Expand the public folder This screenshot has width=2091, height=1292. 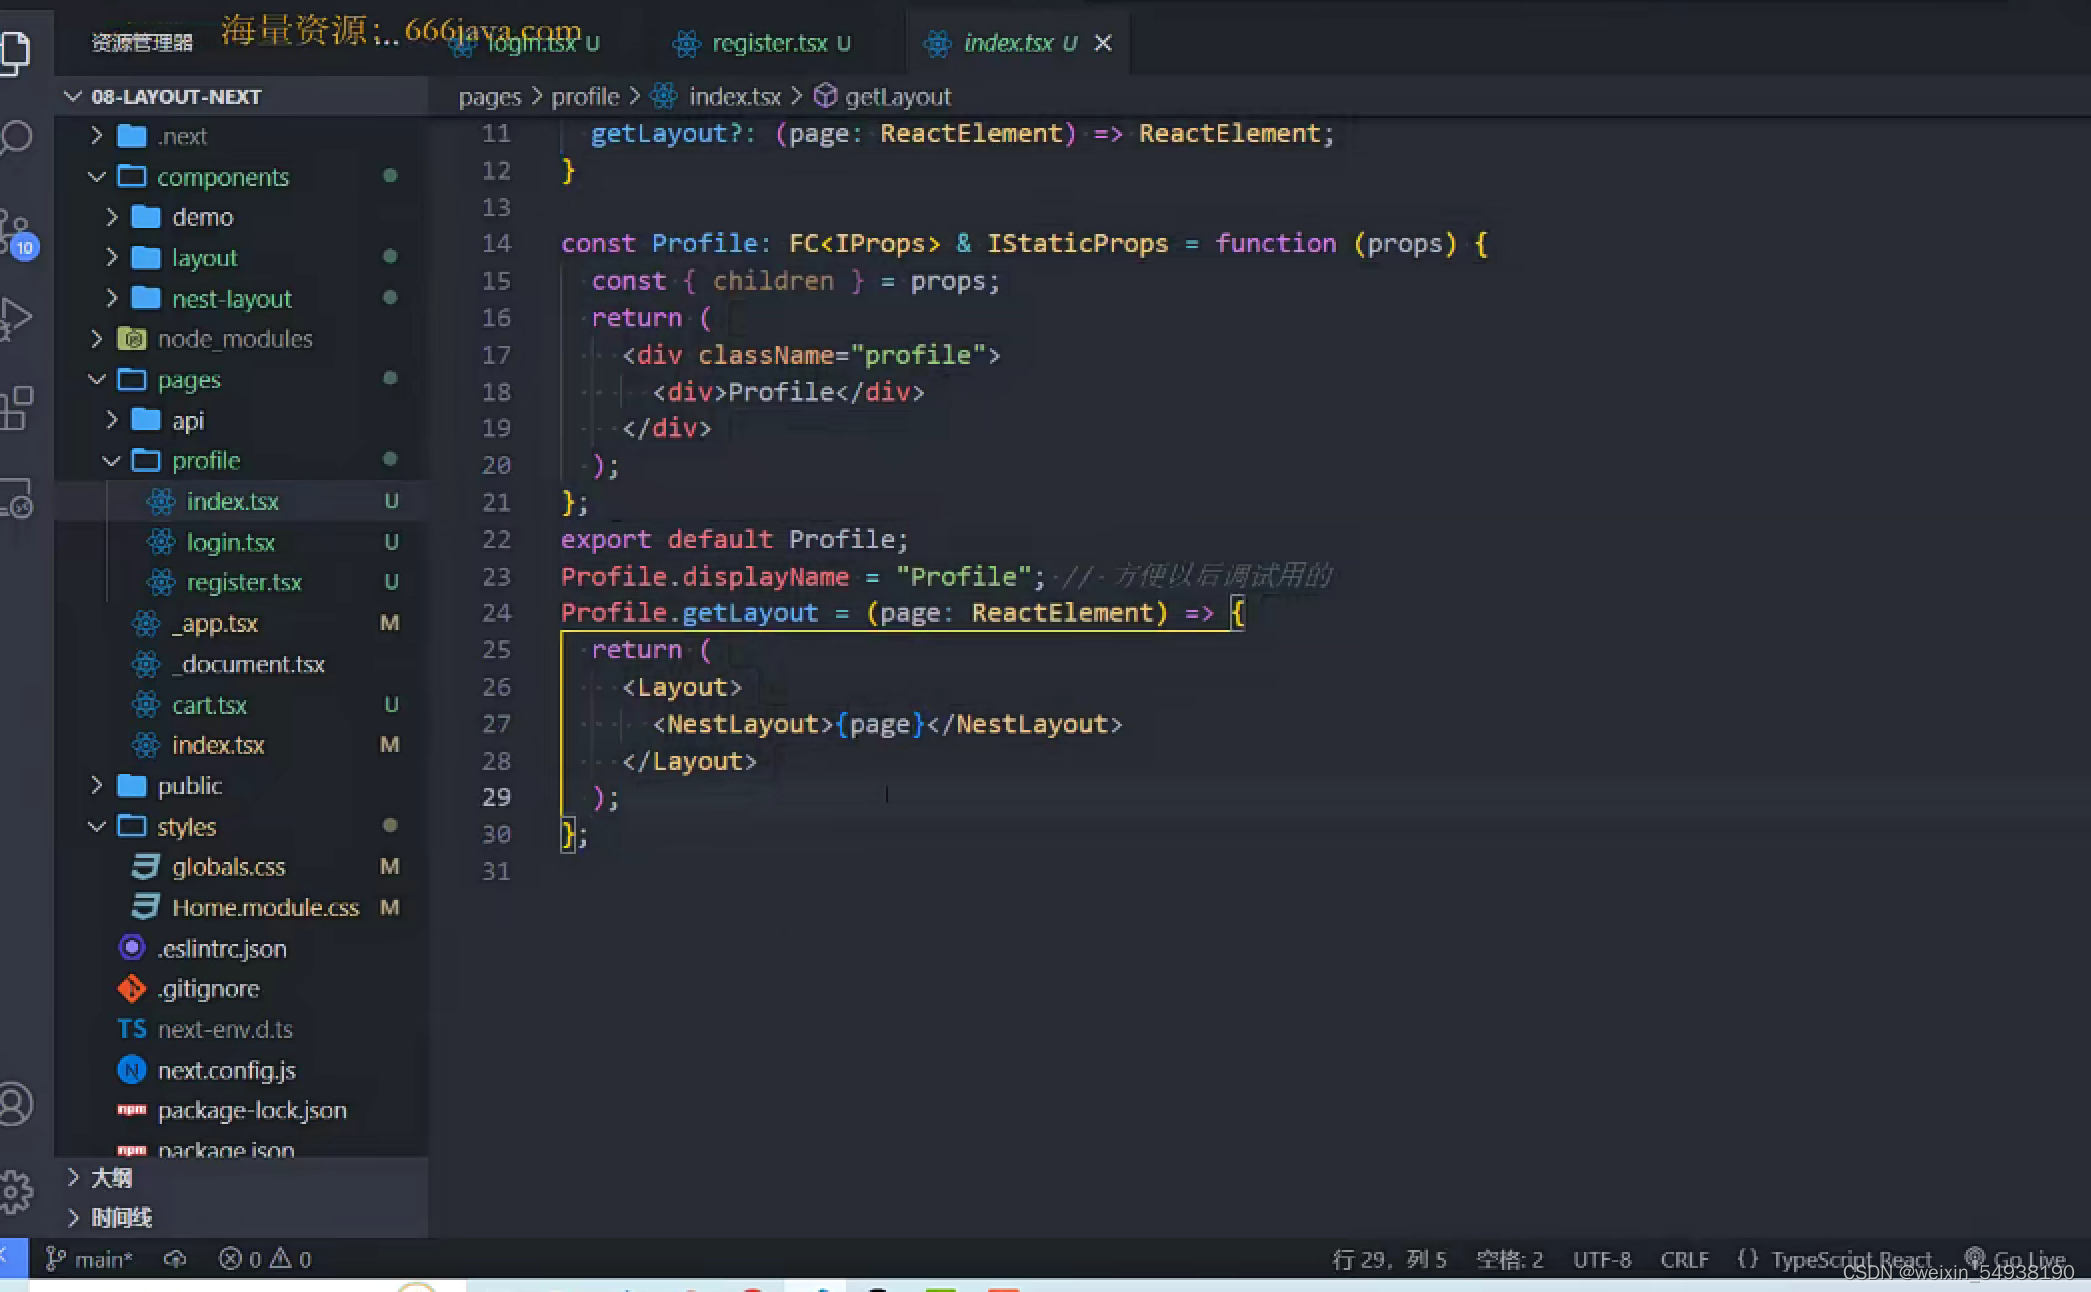(x=241, y=786)
